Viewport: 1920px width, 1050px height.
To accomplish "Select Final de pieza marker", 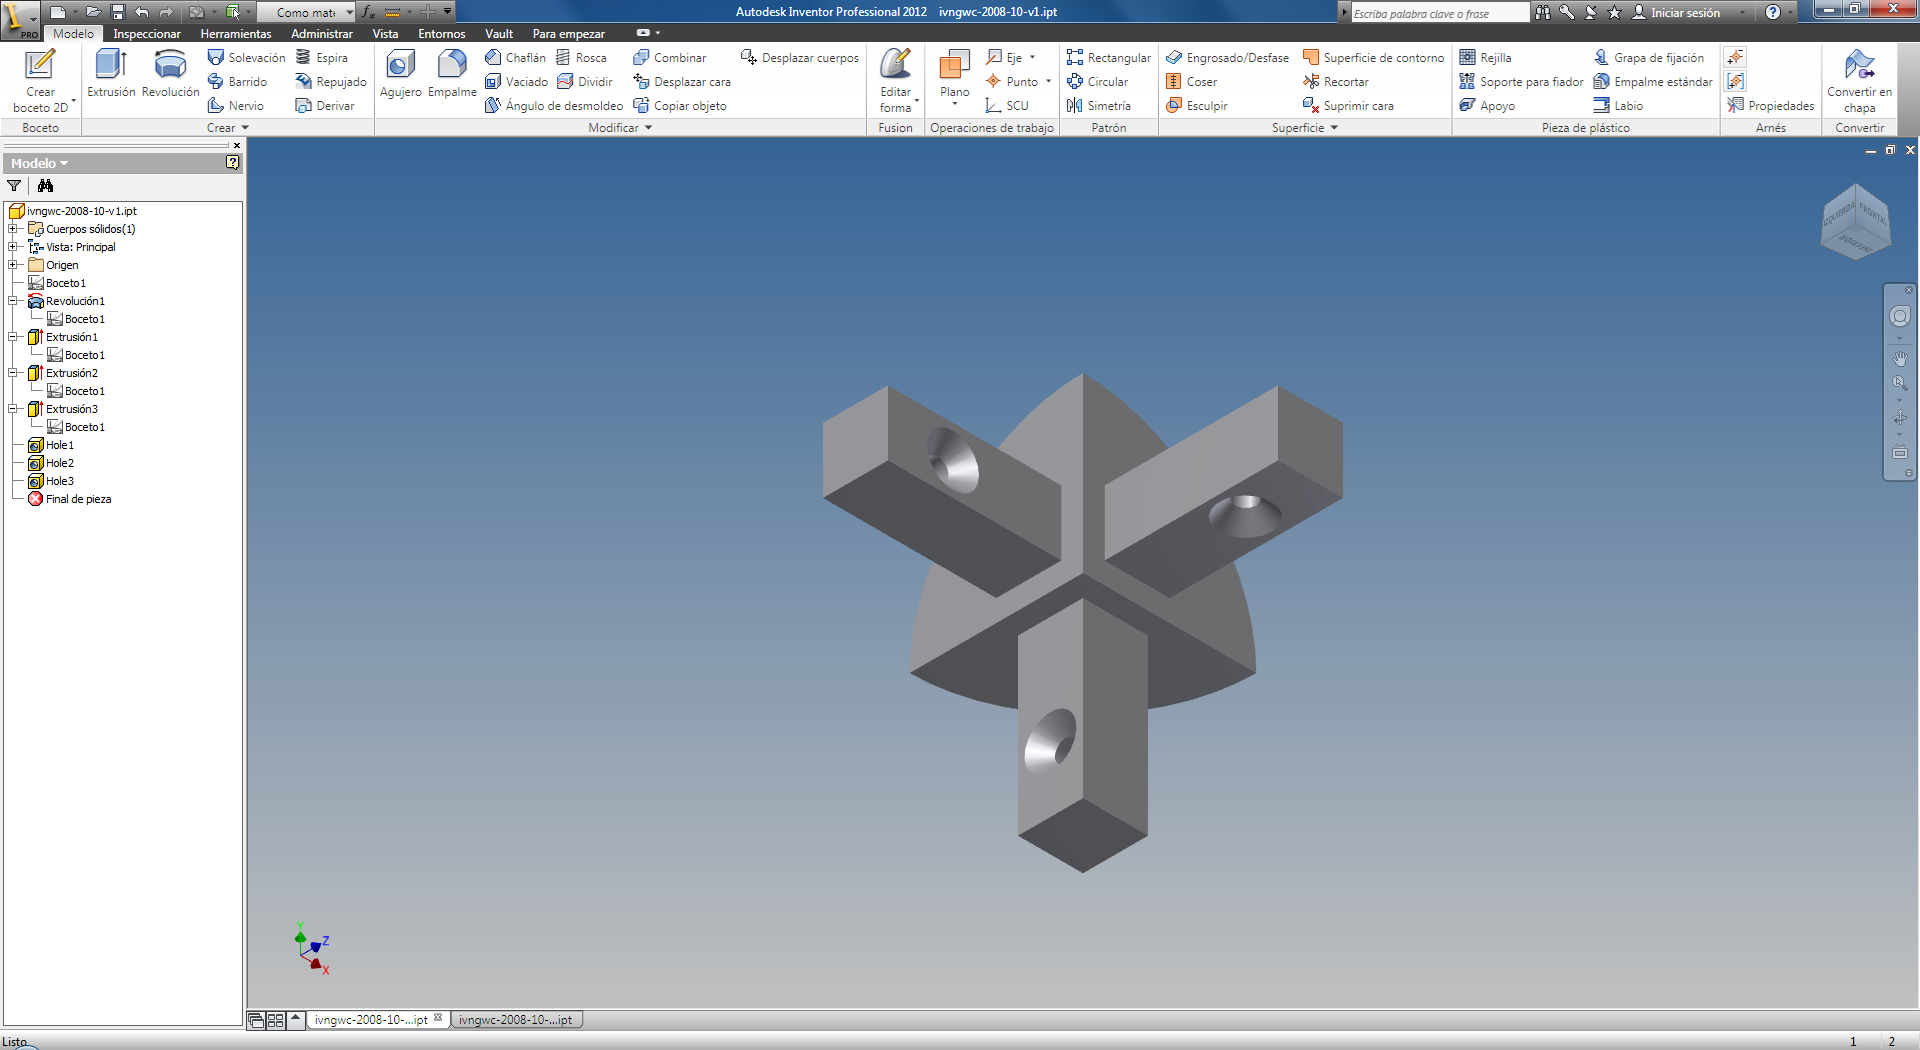I will pos(78,499).
